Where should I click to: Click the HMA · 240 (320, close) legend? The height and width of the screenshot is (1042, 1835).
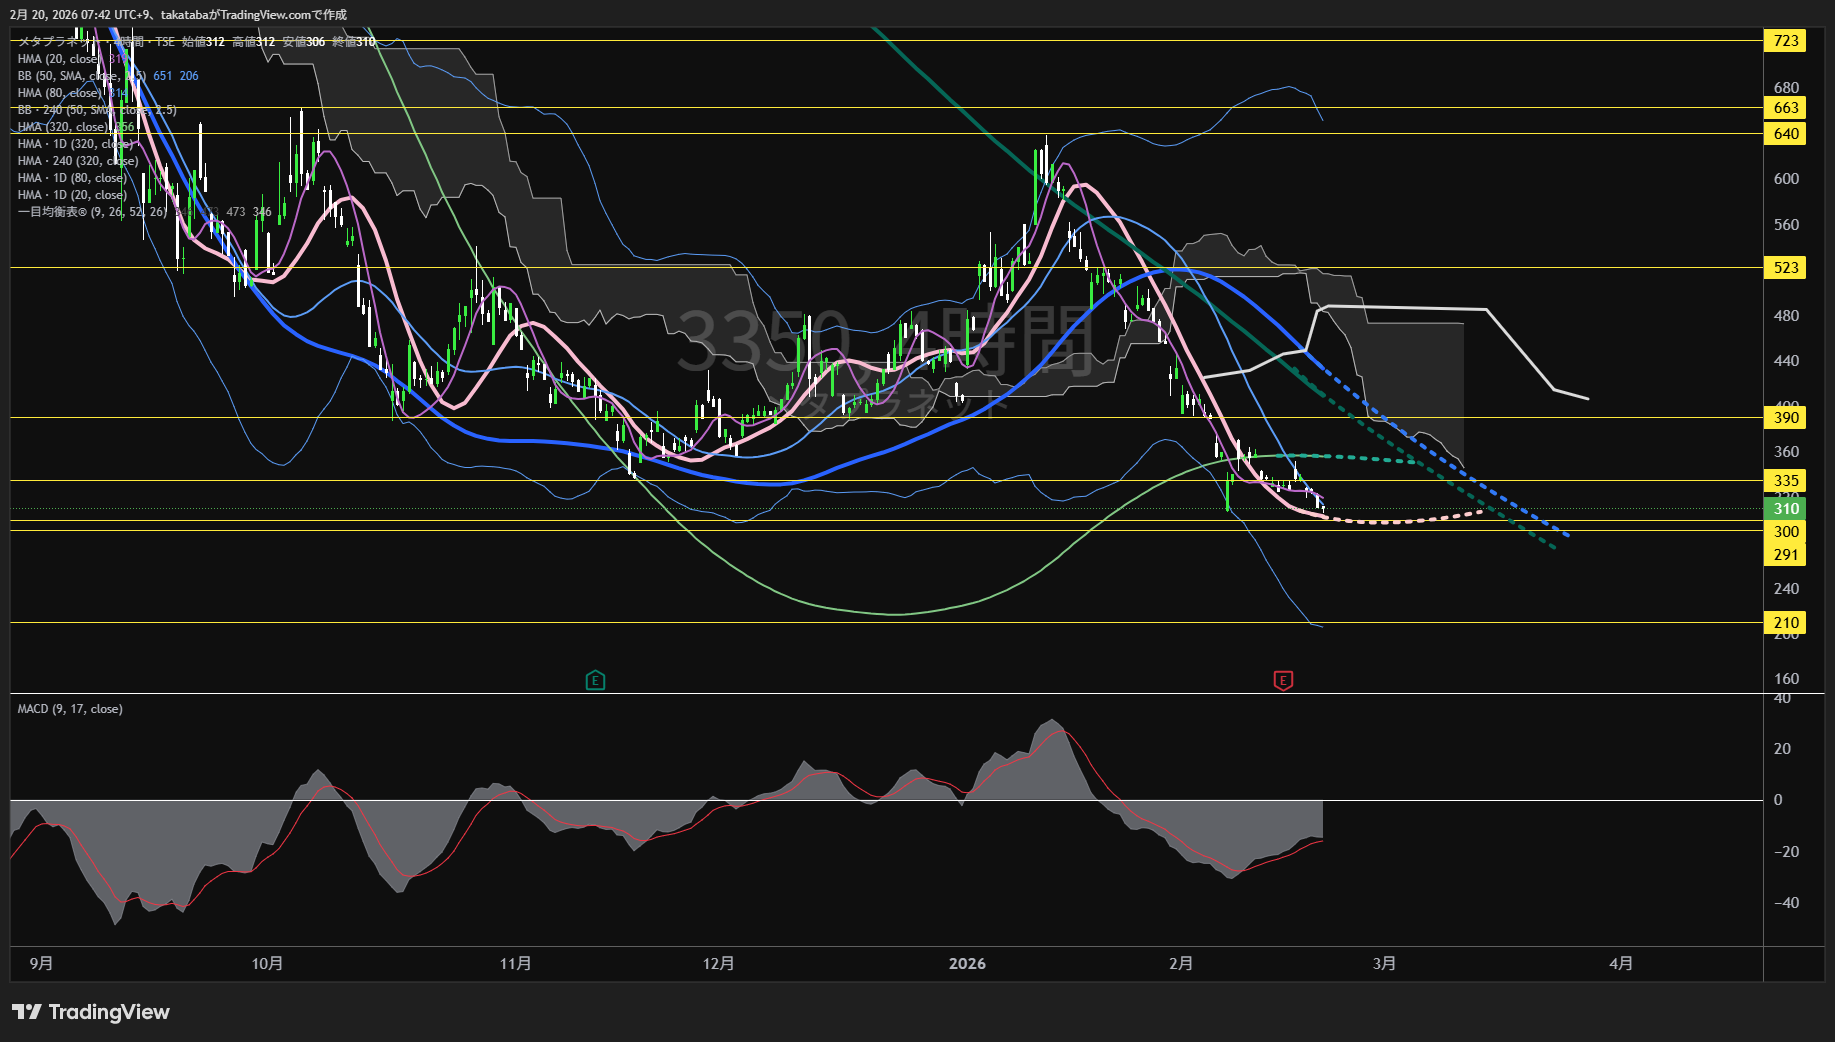coord(77,161)
